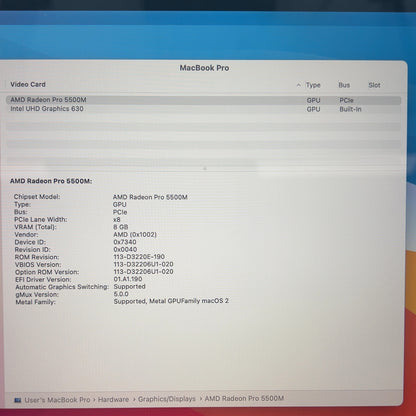This screenshot has height=416, width=416.
Task: Click the VBIOS Version label
Action: coord(38,265)
